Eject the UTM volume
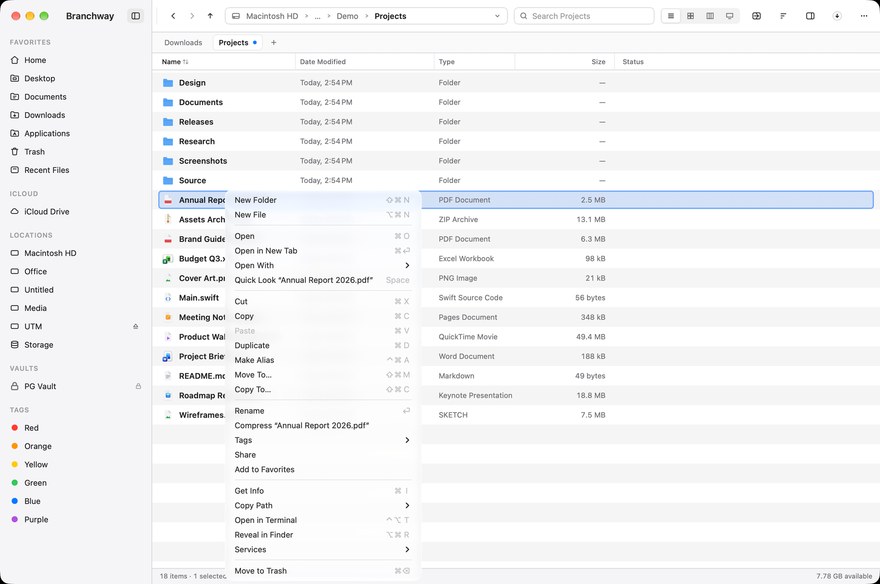The width and height of the screenshot is (880, 584). pos(135,327)
